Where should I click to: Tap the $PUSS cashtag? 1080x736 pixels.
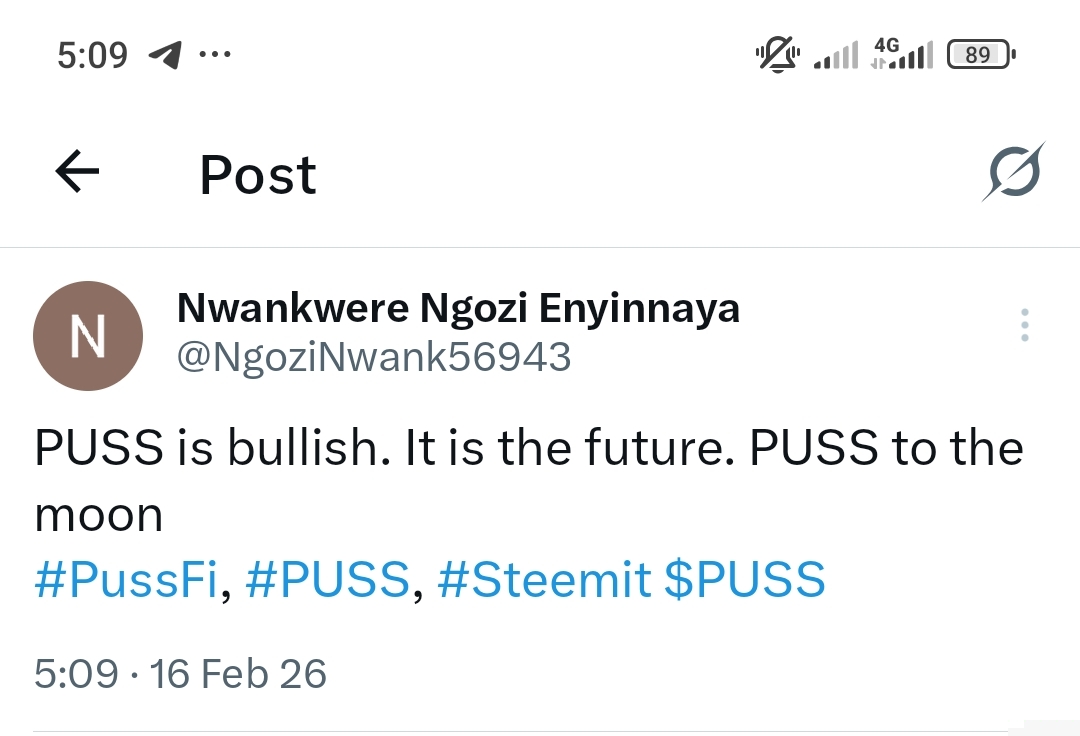click(745, 581)
